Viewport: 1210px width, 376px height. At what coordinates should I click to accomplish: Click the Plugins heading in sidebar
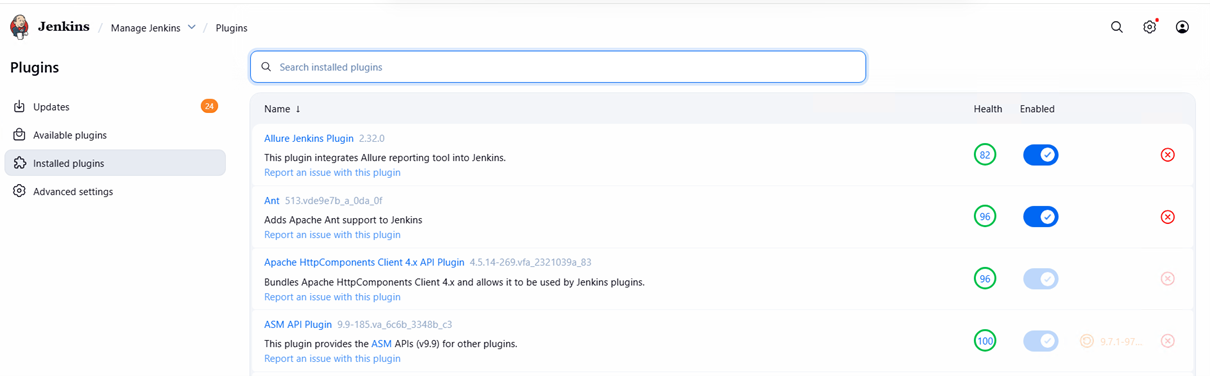tap(34, 68)
